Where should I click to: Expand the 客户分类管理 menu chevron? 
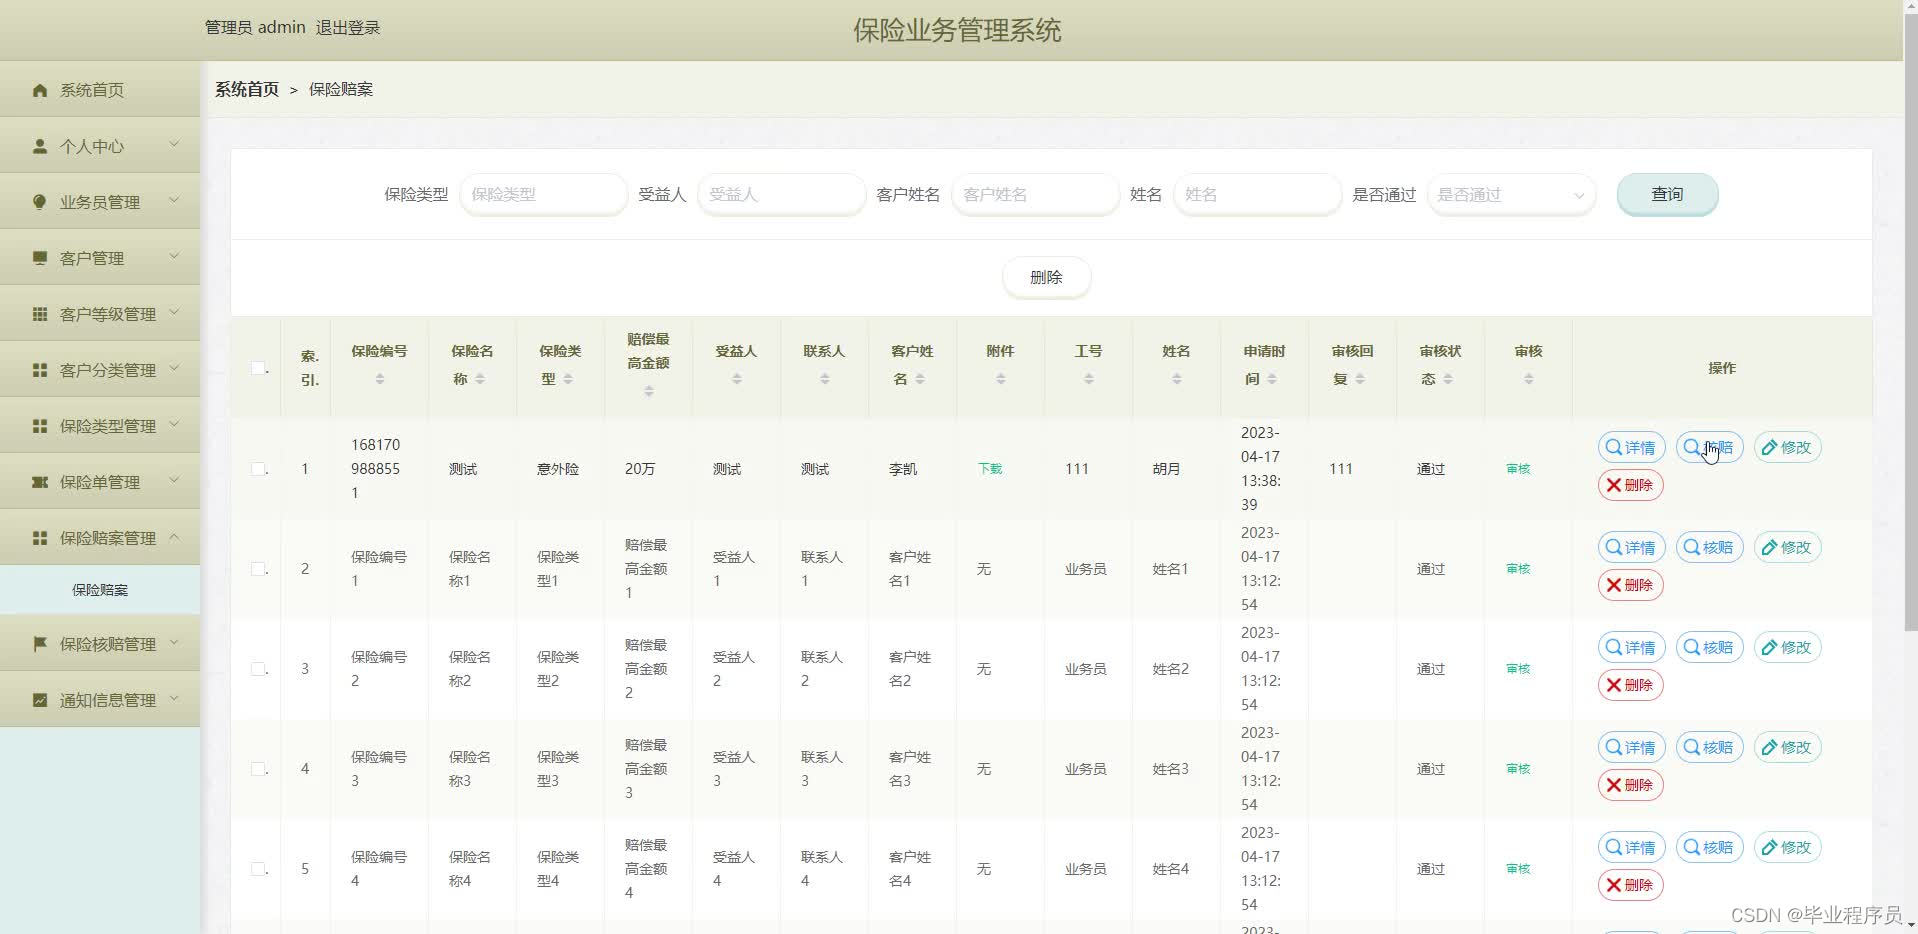point(174,369)
